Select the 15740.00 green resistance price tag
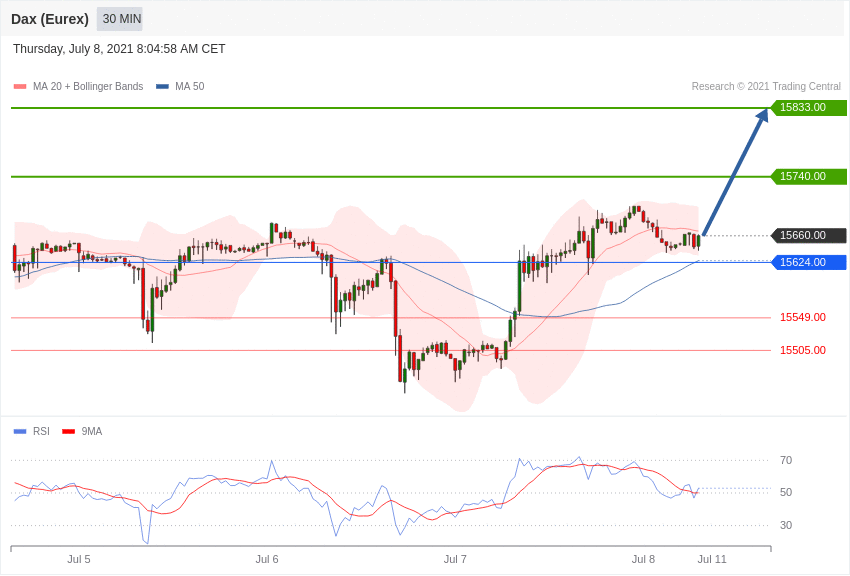Screen dimensions: 850x576 [x=808, y=177]
